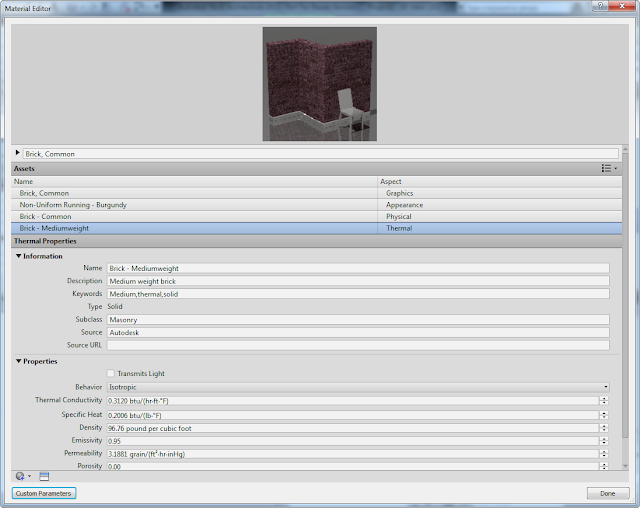
Task: Click the Porosity 0.00 field
Action: tap(353, 466)
